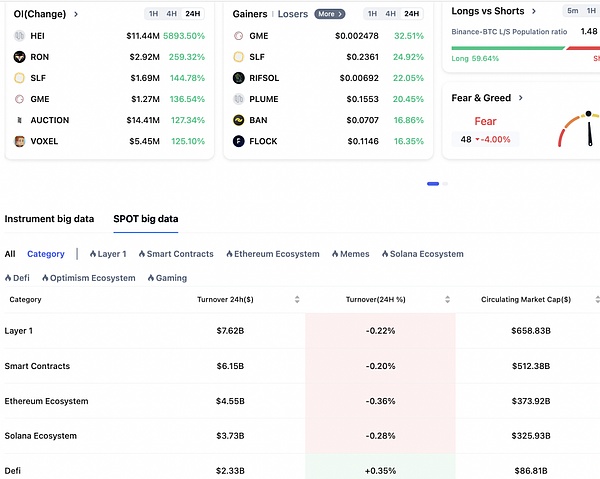Open Longs vs Shorts details via chevron
The height and width of the screenshot is (479, 600).
(534, 11)
